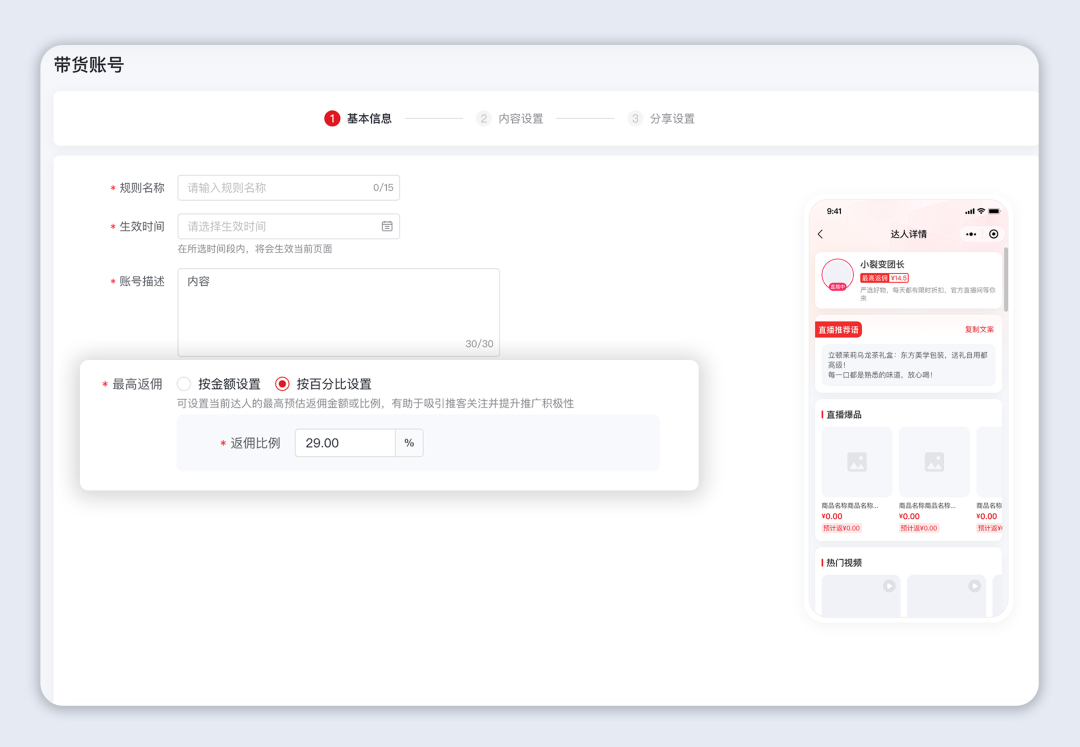This screenshot has height=747, width=1080.
Task: Click the 直播推荐语 red label
Action: [838, 329]
